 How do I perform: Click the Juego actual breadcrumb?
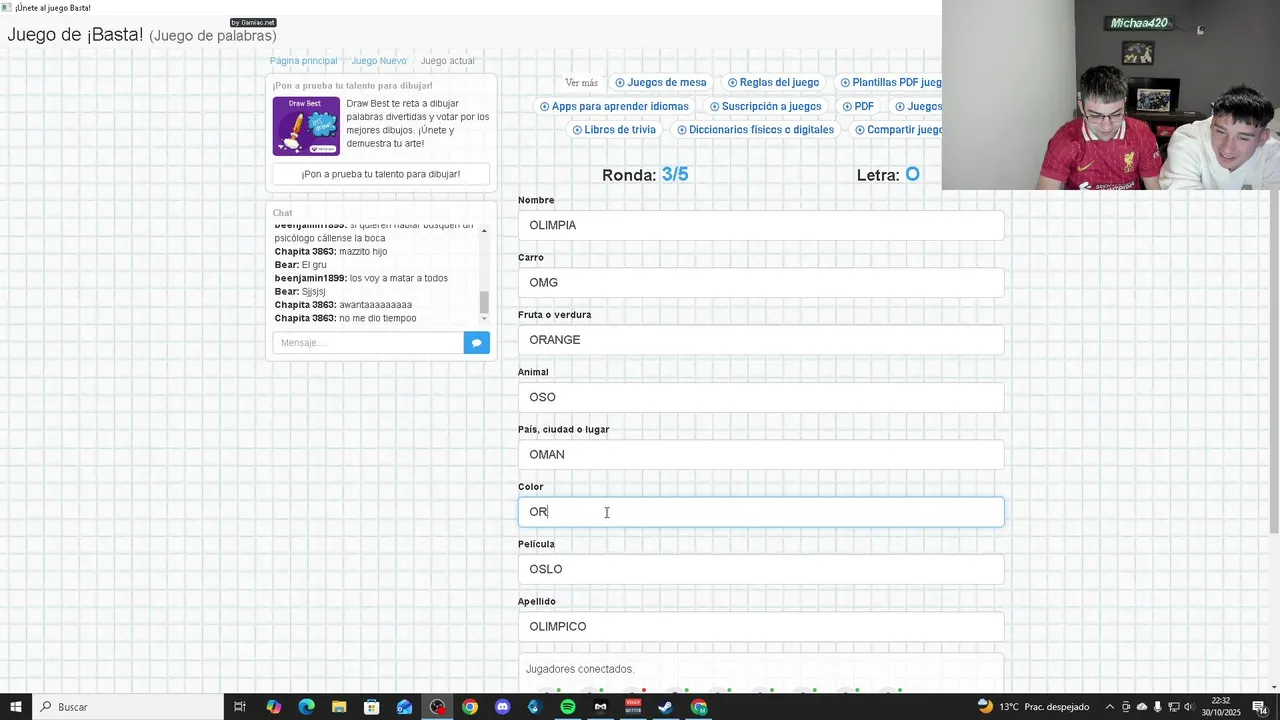[447, 61]
